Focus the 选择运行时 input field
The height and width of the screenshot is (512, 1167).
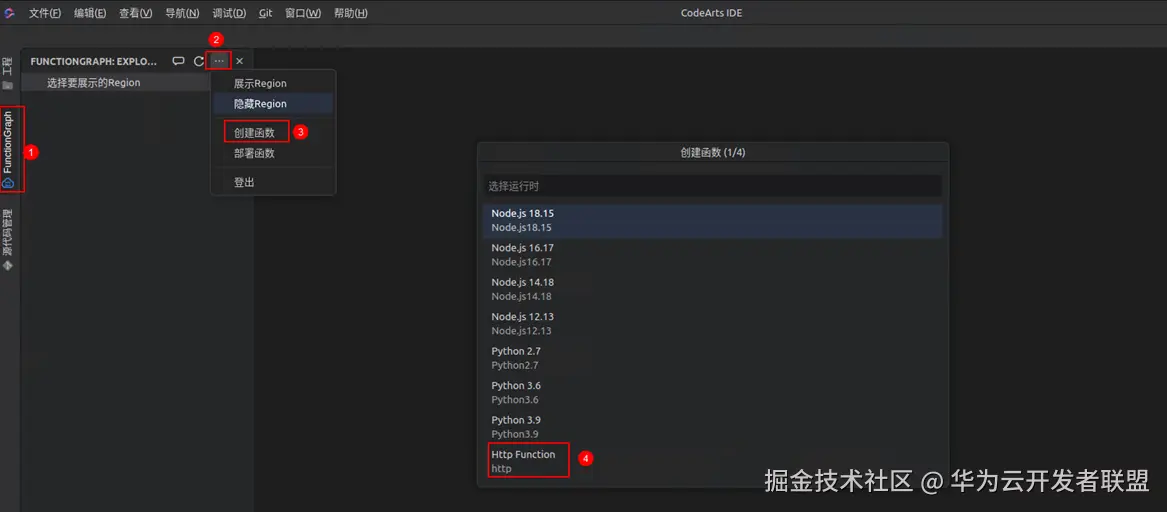click(712, 185)
